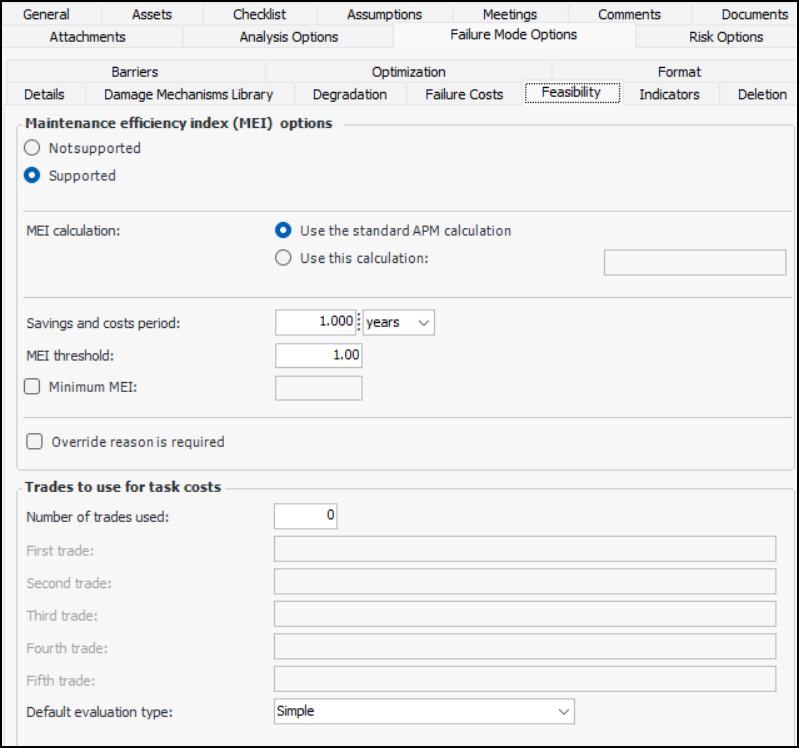Open the Indicators tab
This screenshot has height=748, width=799.
click(x=669, y=94)
